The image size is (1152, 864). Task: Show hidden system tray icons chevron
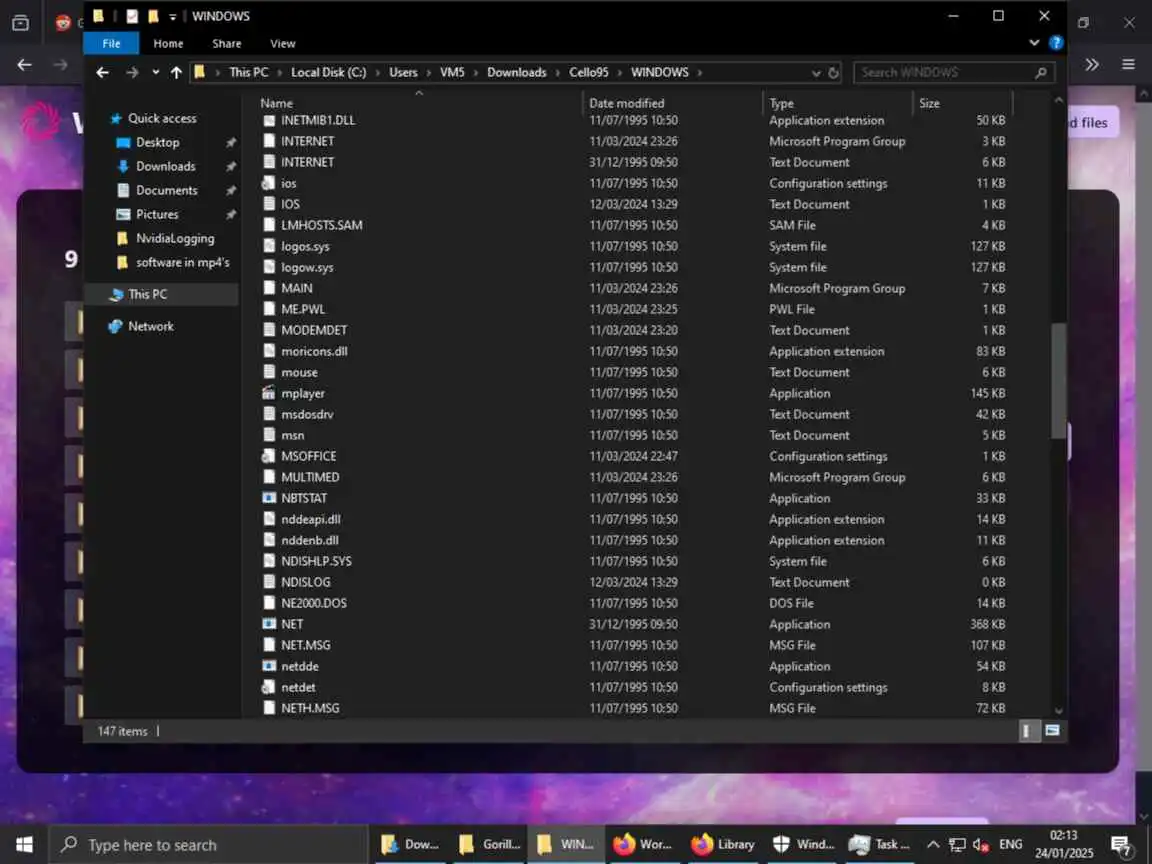coord(933,845)
